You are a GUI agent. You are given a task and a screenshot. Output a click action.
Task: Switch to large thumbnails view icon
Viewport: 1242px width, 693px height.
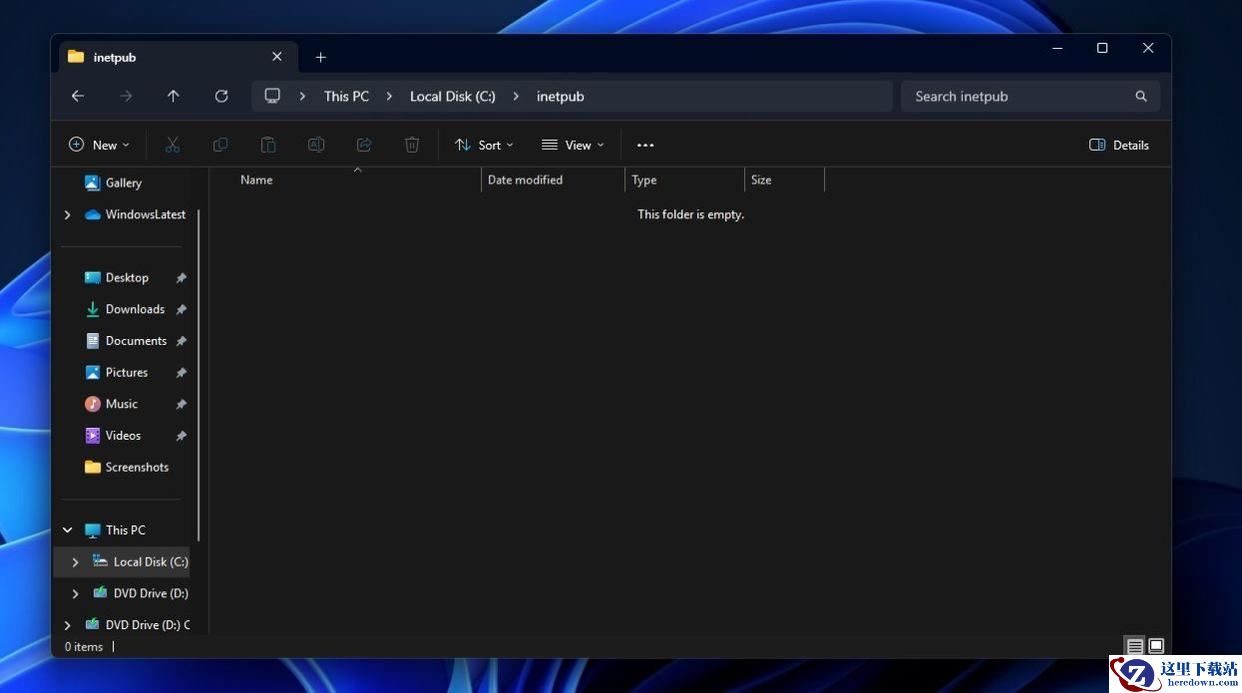(1156, 646)
